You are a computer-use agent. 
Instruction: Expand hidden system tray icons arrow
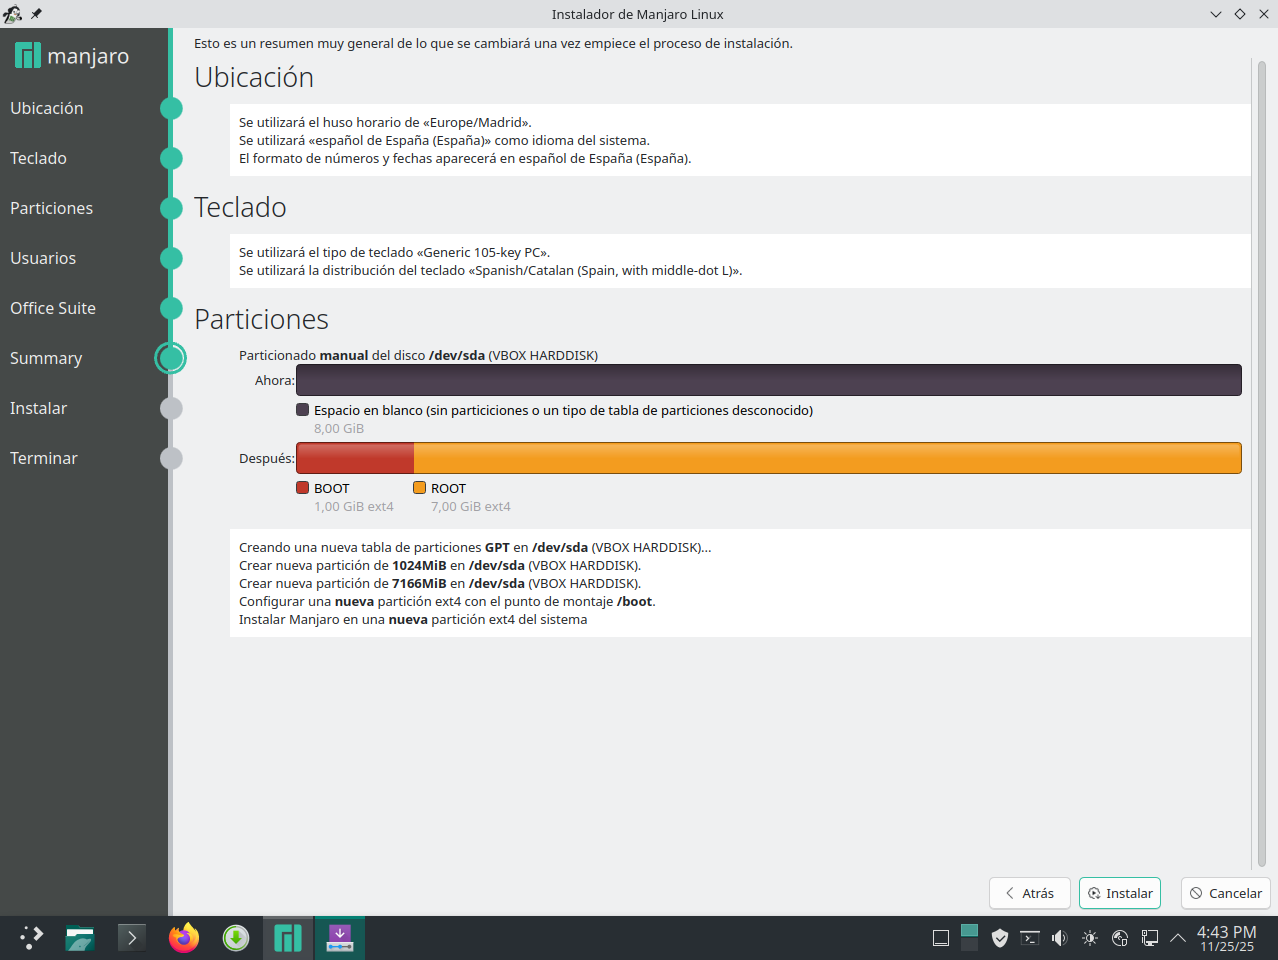point(1178,938)
